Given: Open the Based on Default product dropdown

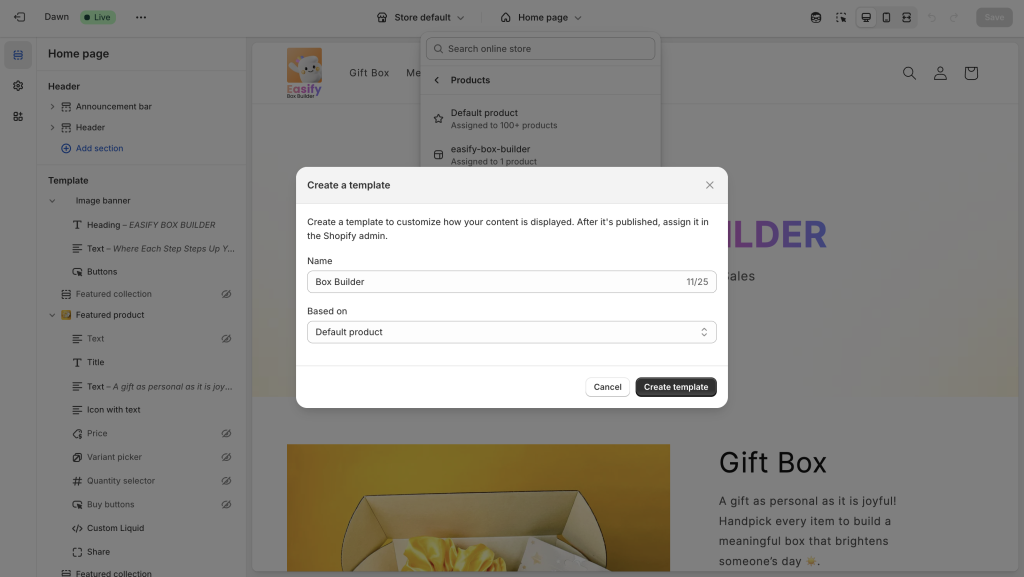Looking at the screenshot, I should point(511,332).
